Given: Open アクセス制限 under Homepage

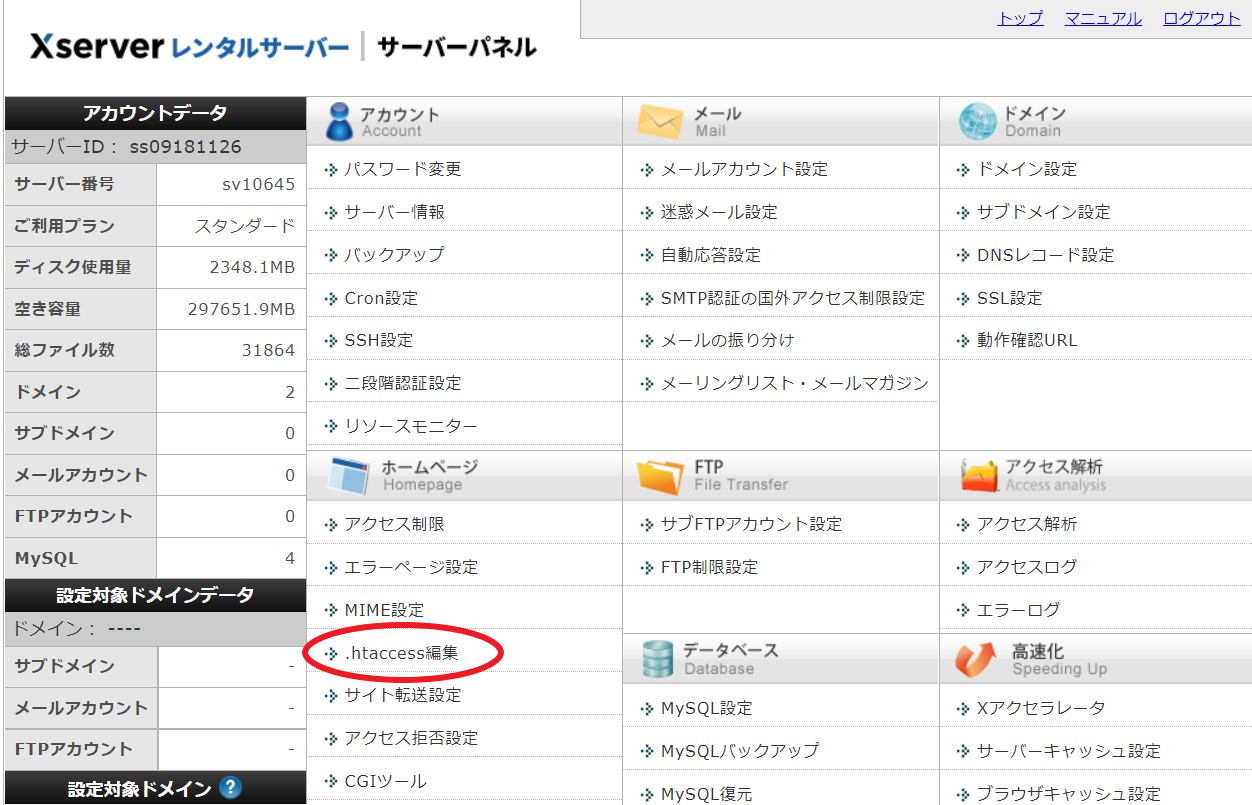Looking at the screenshot, I should 394,524.
